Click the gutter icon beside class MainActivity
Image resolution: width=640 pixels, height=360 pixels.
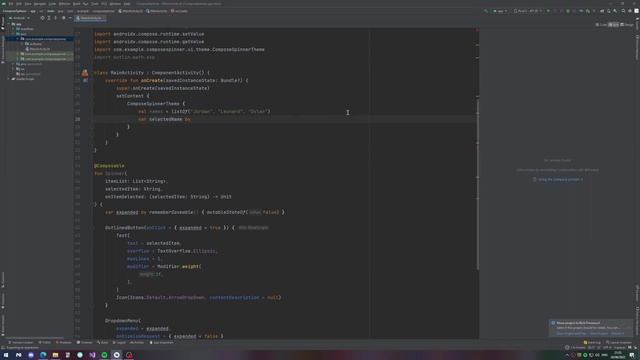tap(84, 73)
